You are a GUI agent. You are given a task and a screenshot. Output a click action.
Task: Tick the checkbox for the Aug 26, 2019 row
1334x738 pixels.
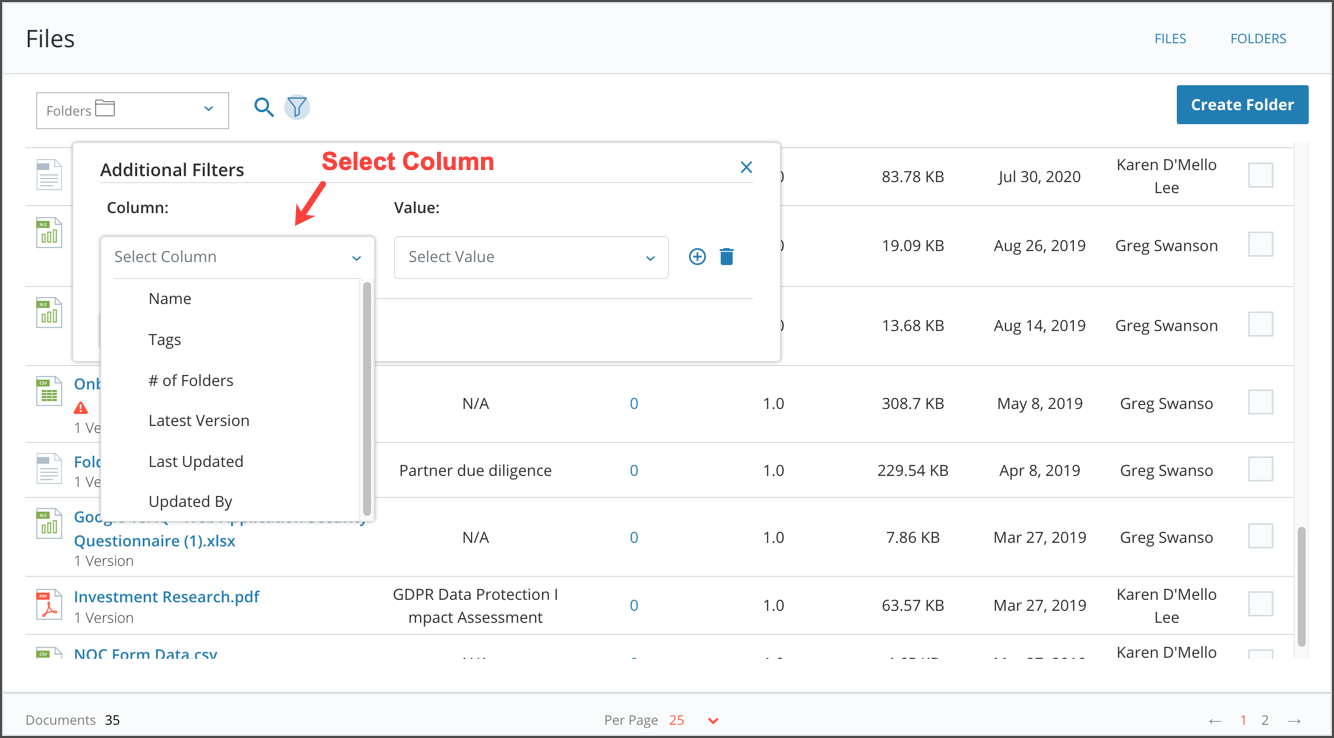tap(1261, 244)
